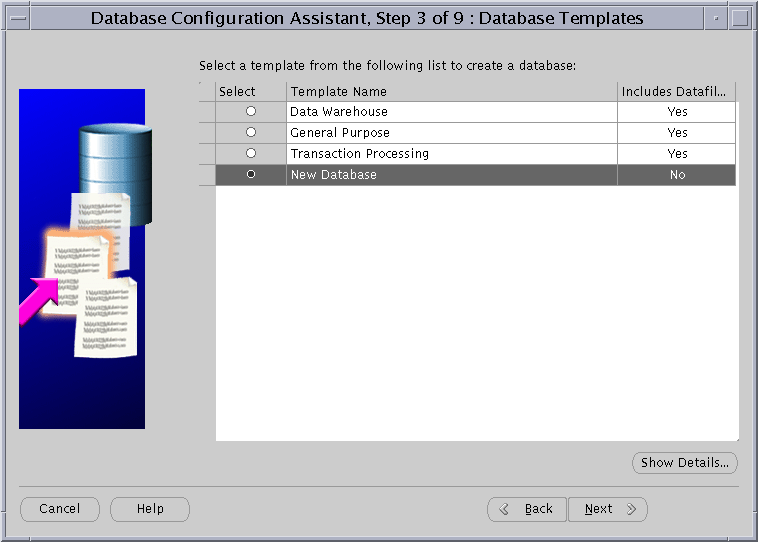Choose the Transaction Processing radio button

click(251, 154)
